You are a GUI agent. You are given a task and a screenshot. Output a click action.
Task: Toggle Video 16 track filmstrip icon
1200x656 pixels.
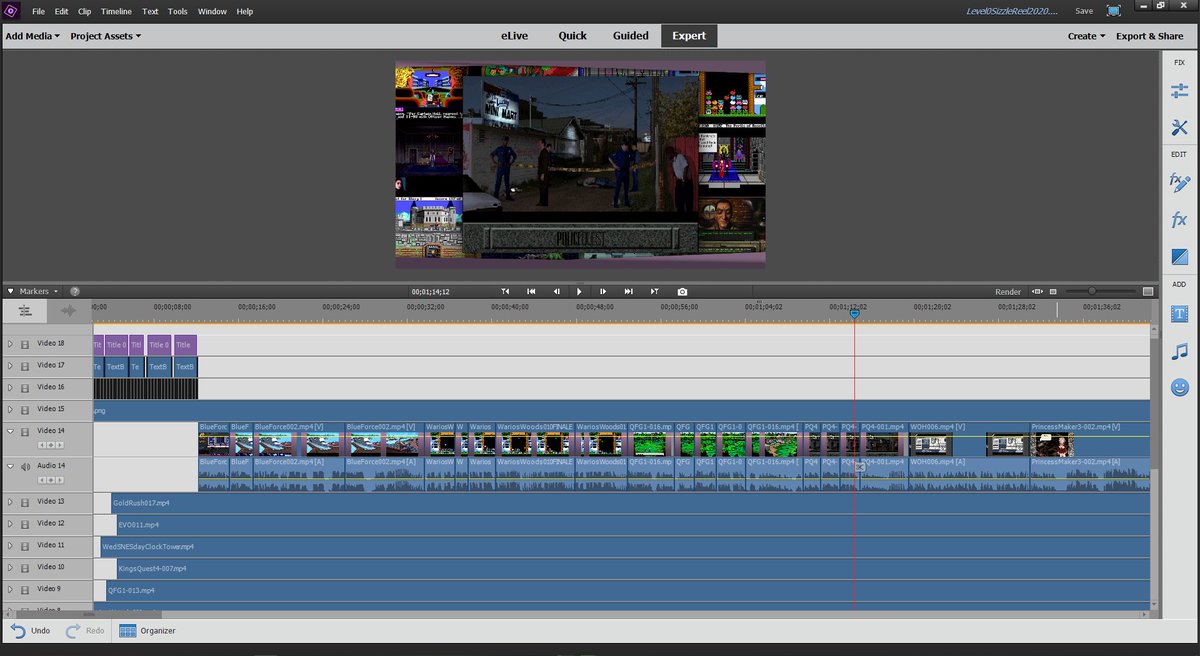(25, 388)
